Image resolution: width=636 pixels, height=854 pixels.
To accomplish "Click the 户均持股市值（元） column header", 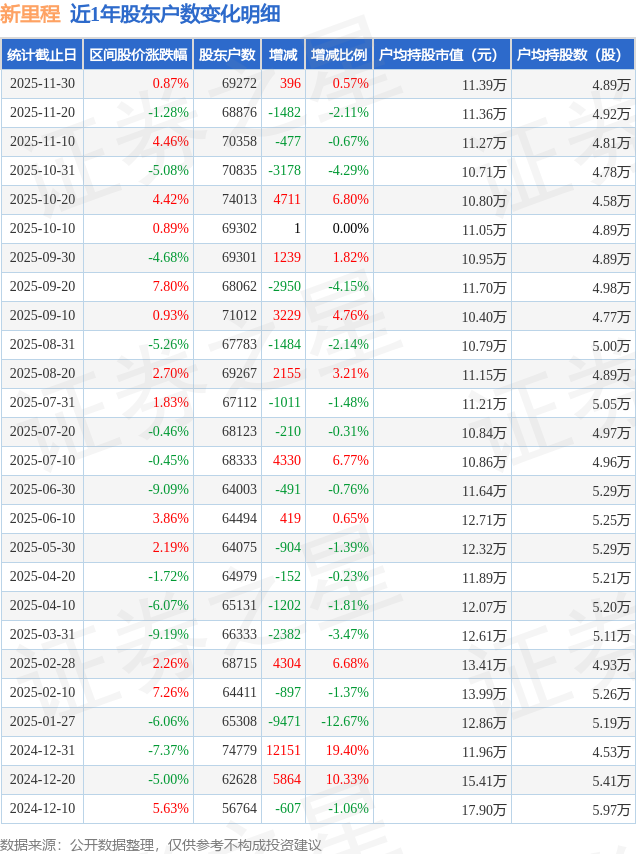I will (x=441, y=55).
